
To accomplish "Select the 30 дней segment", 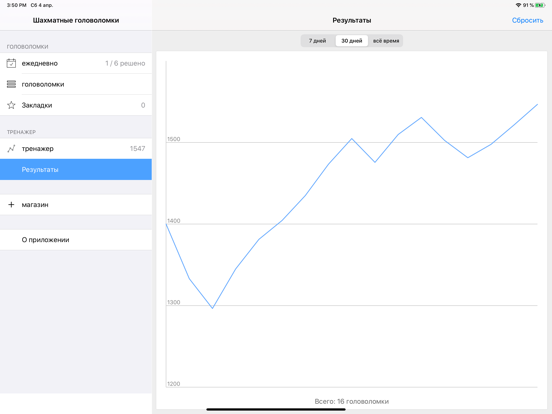I will click(x=352, y=41).
